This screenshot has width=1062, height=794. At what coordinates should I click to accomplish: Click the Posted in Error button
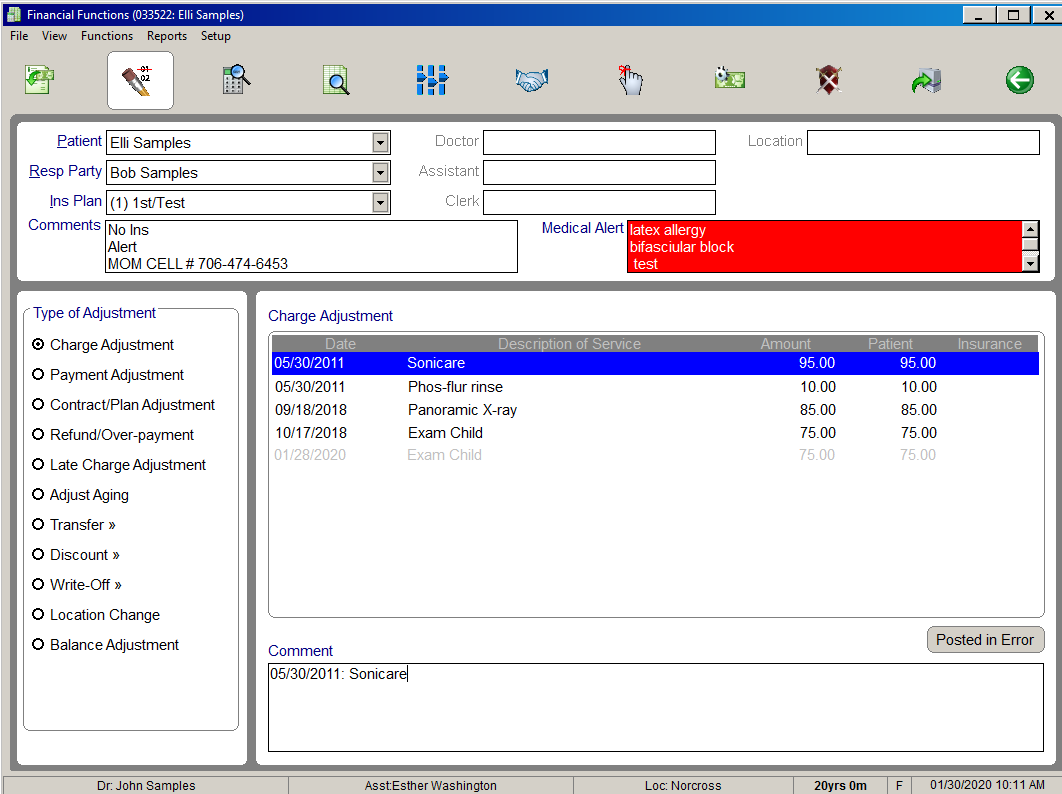pyautogui.click(x=985, y=640)
